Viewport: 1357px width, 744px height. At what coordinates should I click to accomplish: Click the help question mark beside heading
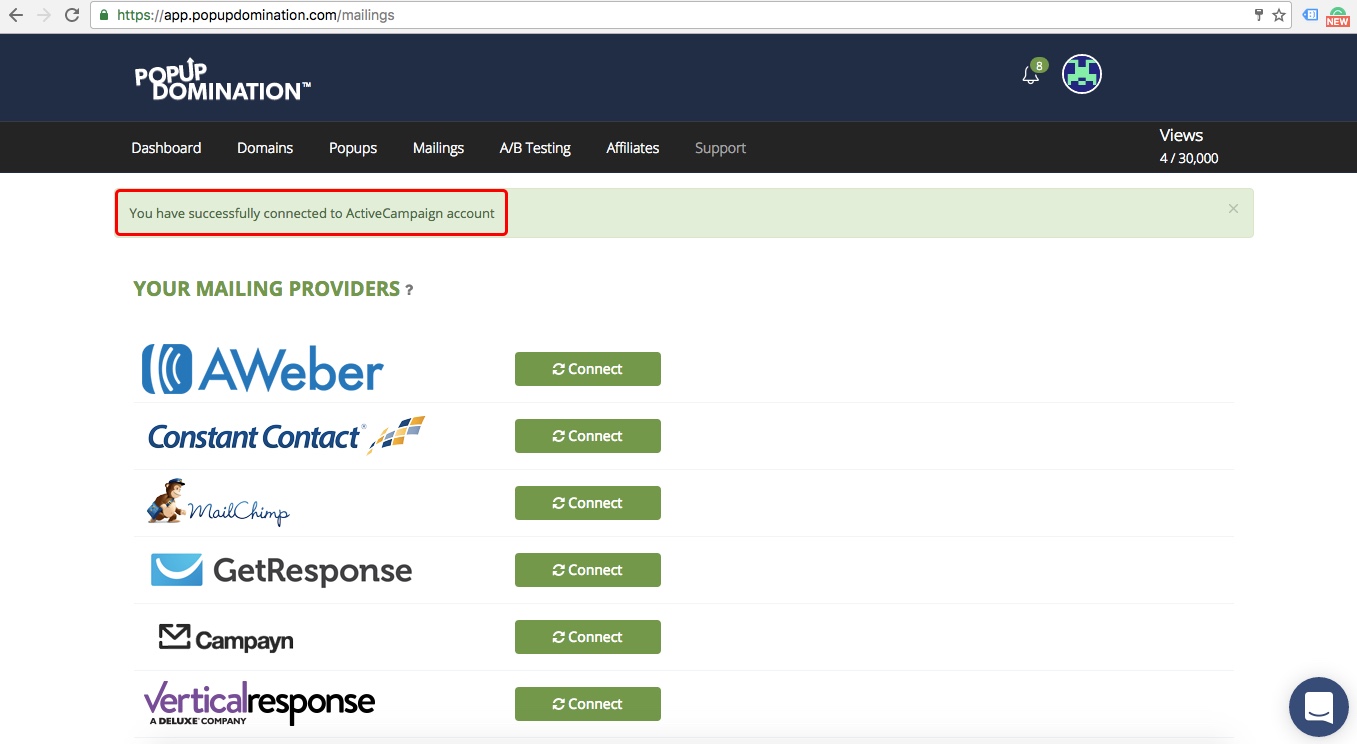point(409,290)
